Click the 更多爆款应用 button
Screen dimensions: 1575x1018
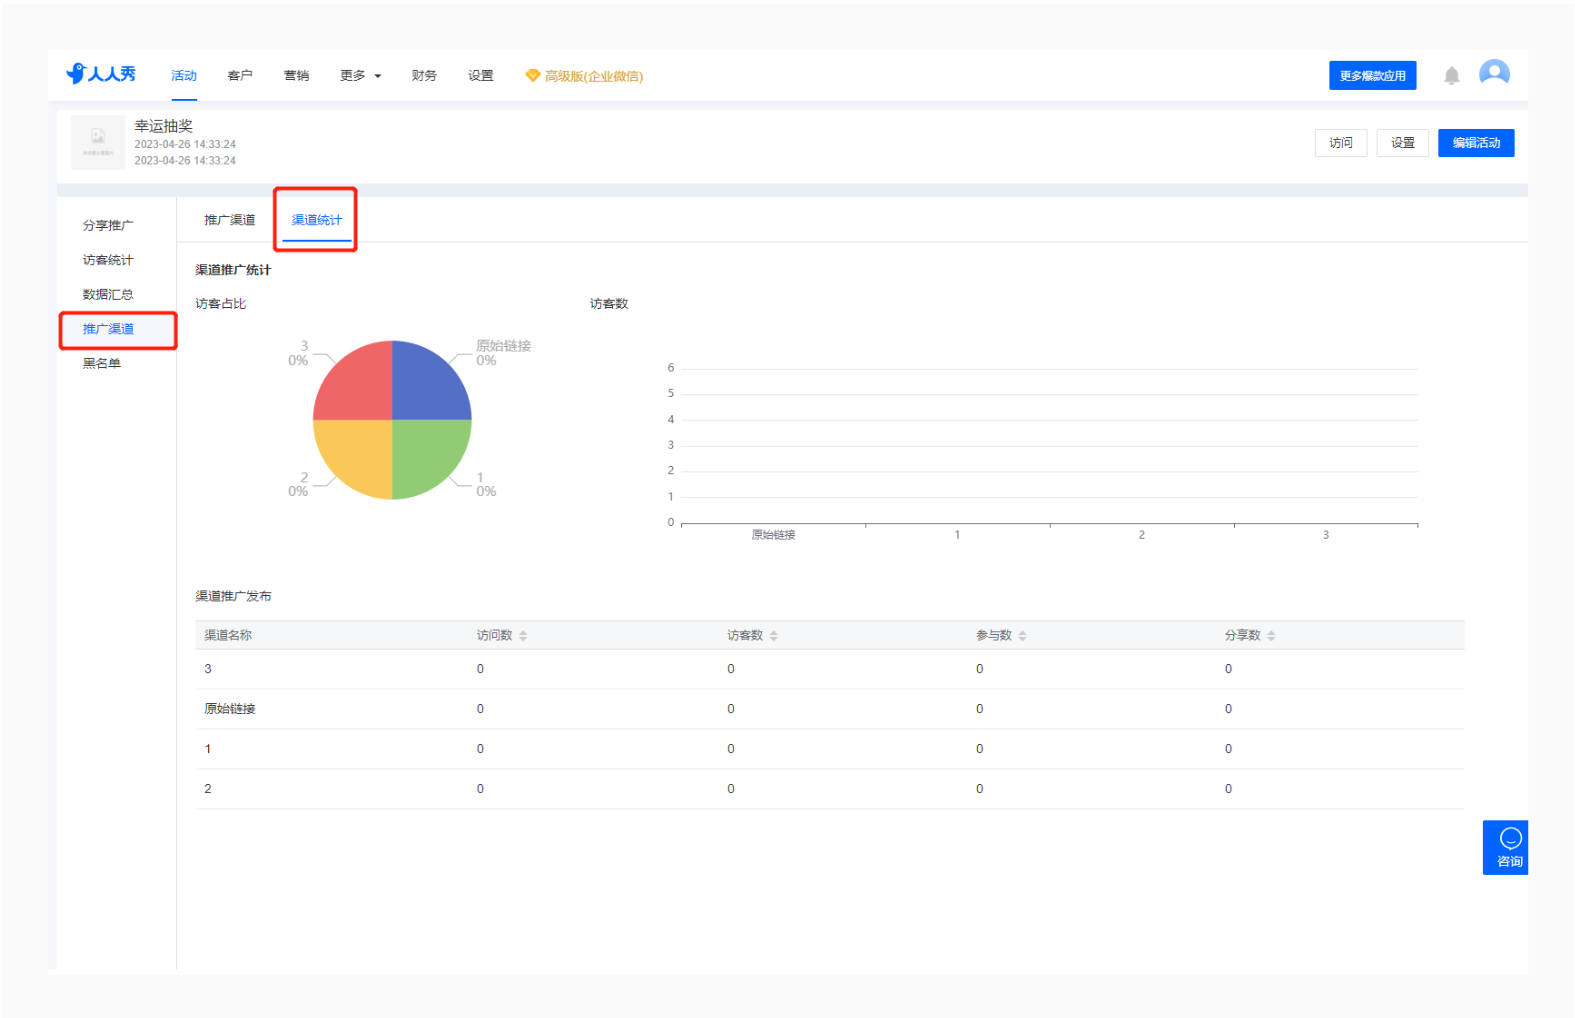pyautogui.click(x=1372, y=76)
